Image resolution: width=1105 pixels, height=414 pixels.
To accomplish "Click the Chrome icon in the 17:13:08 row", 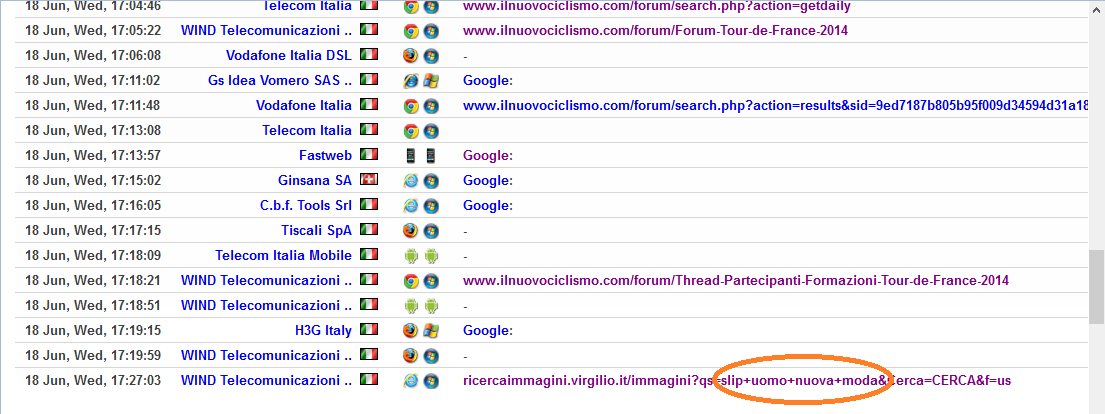I will pyautogui.click(x=411, y=131).
